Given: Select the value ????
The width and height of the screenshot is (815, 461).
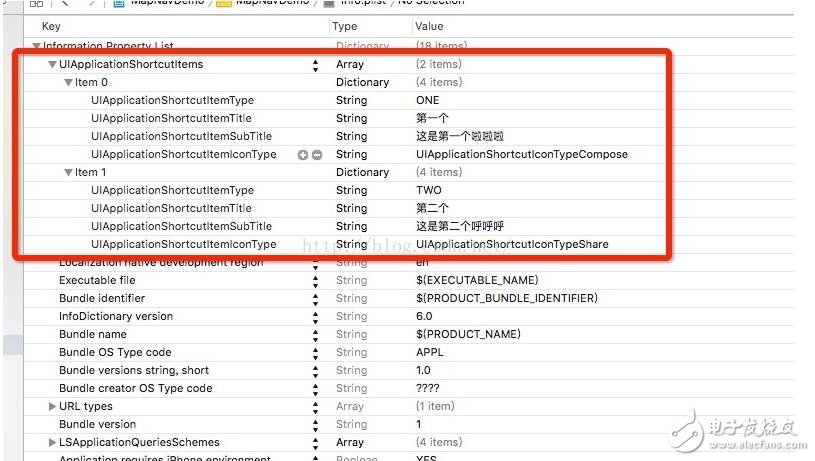Looking at the screenshot, I should pyautogui.click(x=428, y=388).
